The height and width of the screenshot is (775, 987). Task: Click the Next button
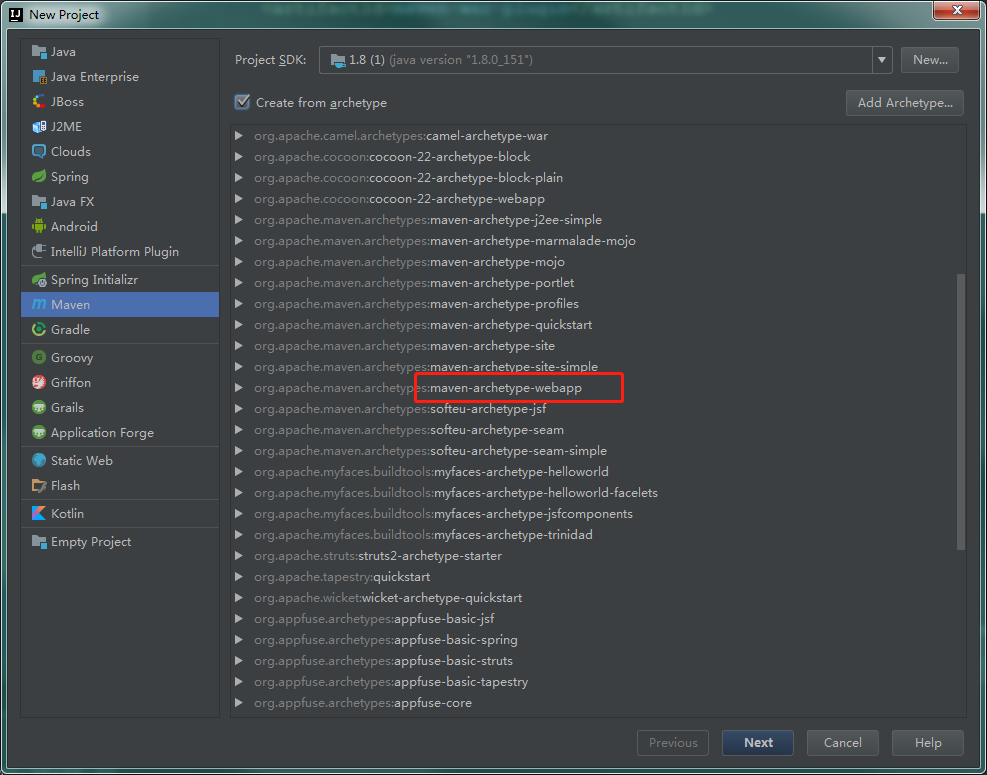pyautogui.click(x=758, y=743)
